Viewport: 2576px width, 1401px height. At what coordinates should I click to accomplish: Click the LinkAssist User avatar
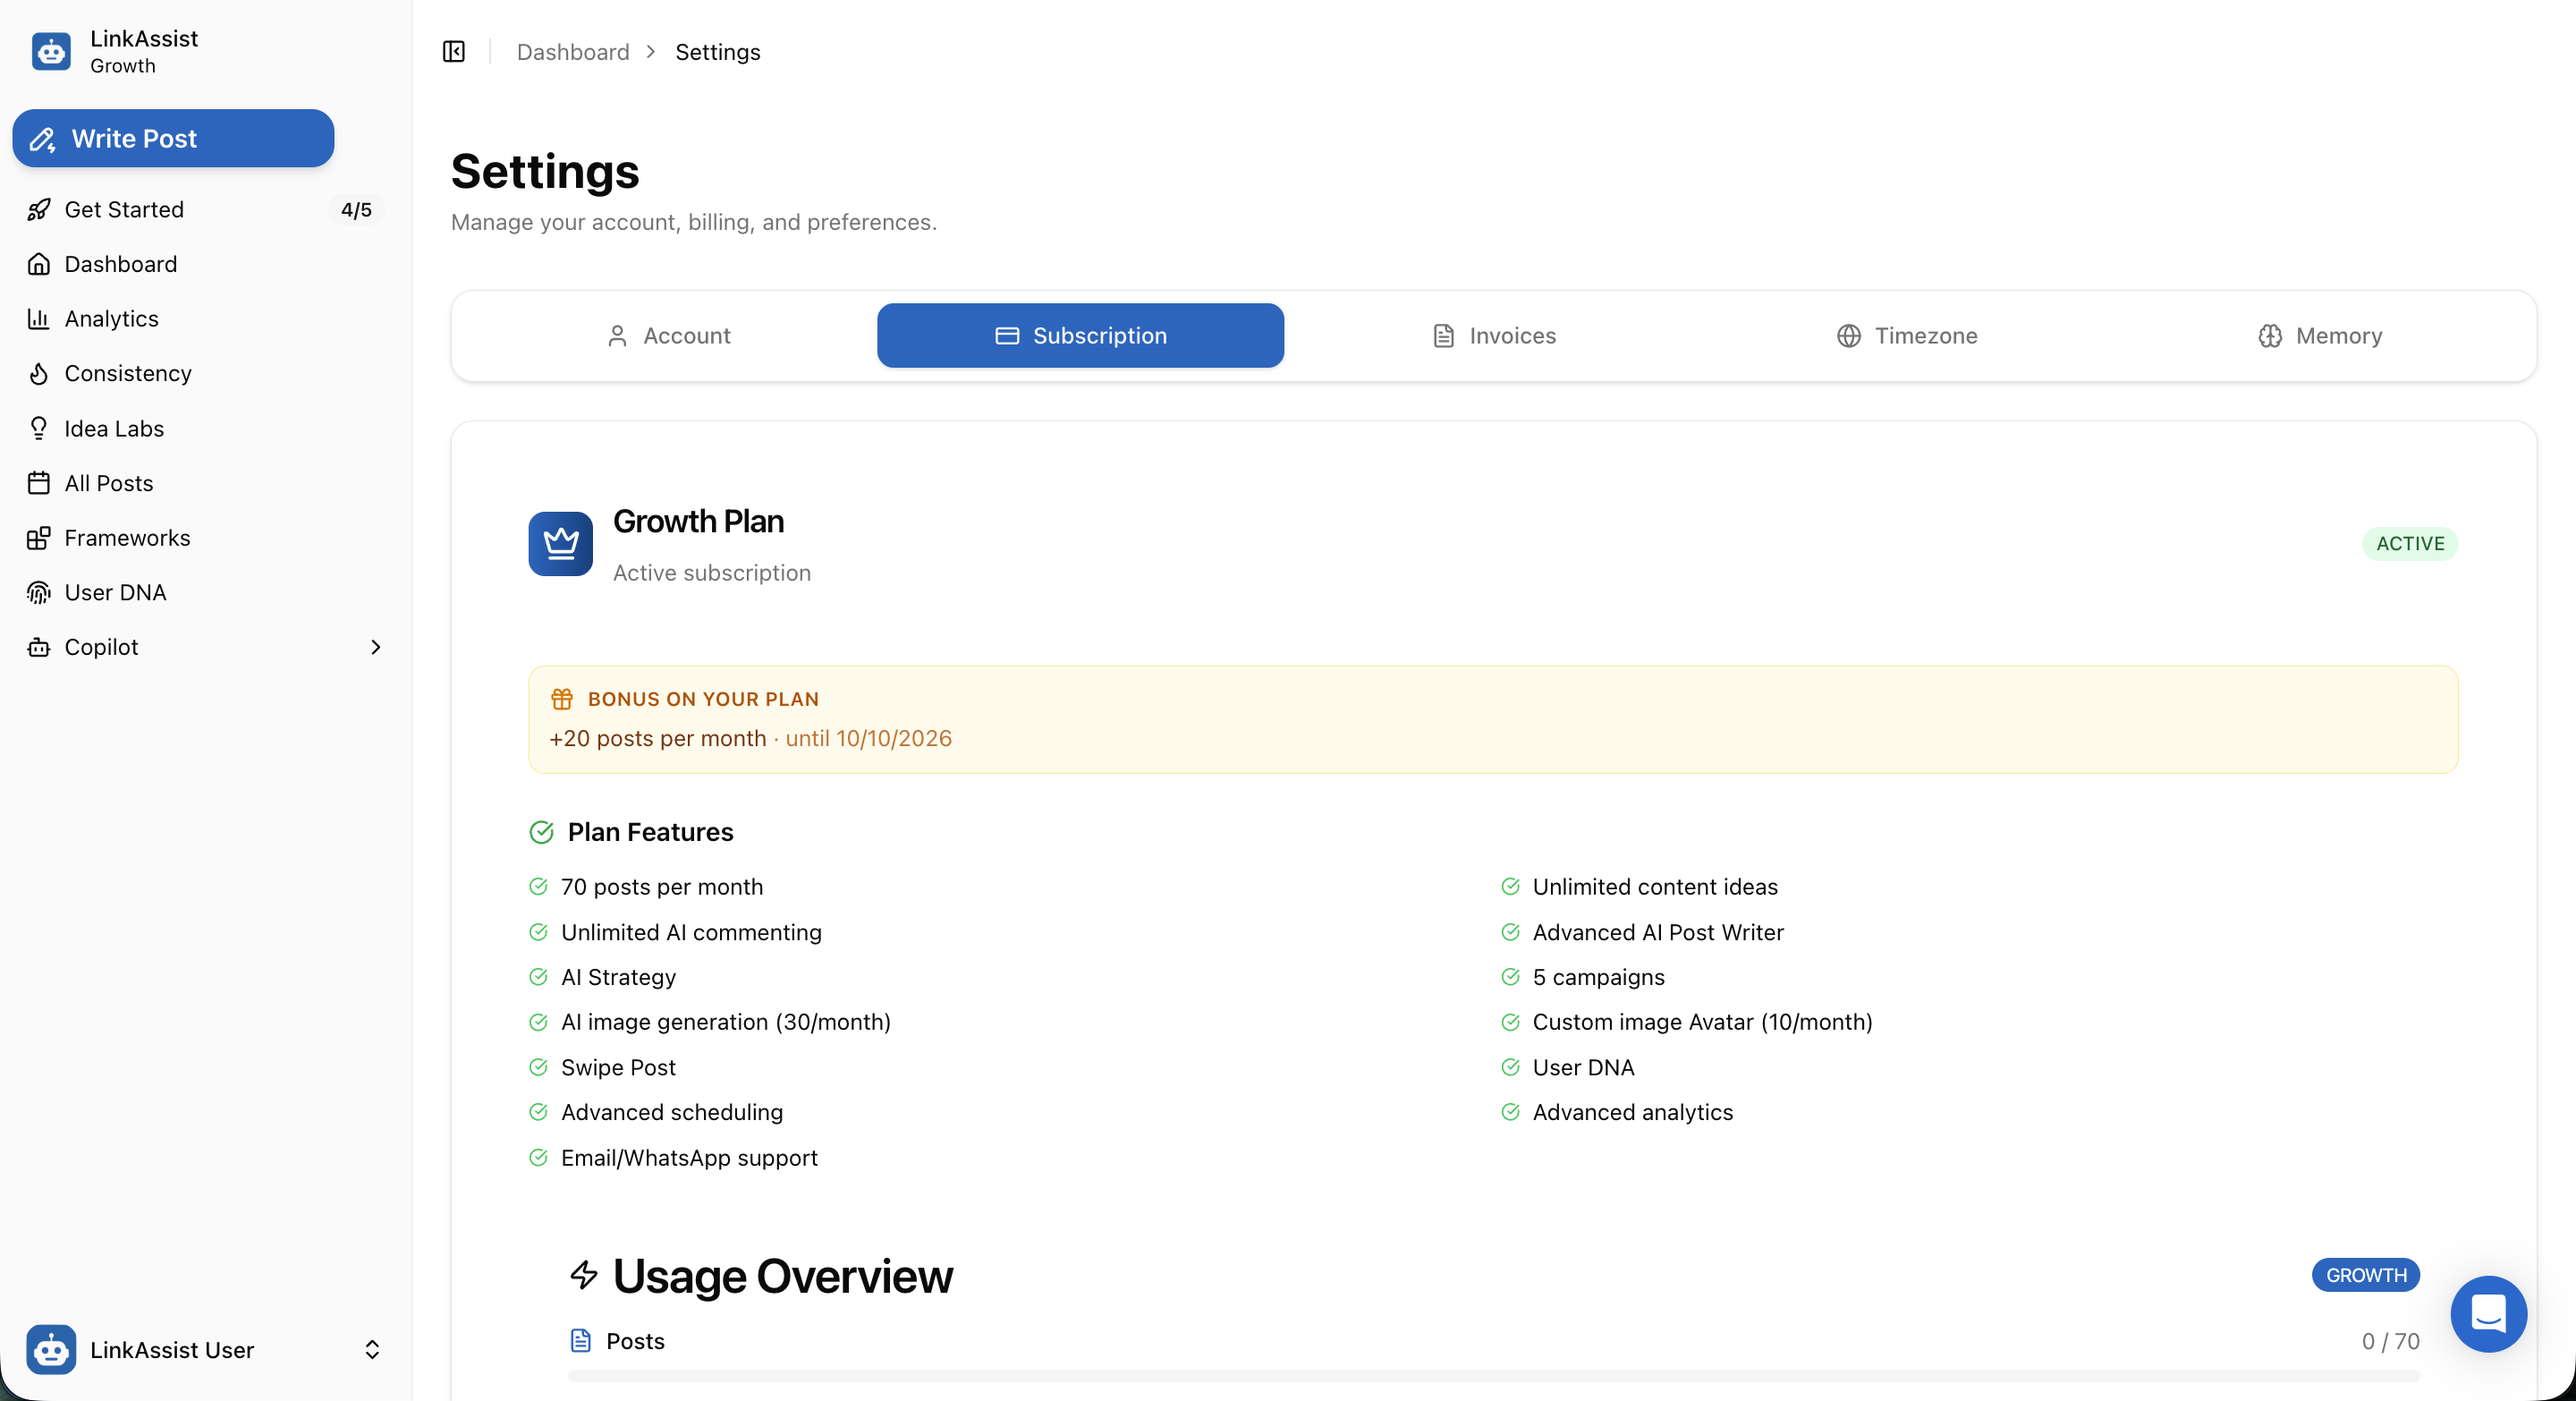point(51,1349)
